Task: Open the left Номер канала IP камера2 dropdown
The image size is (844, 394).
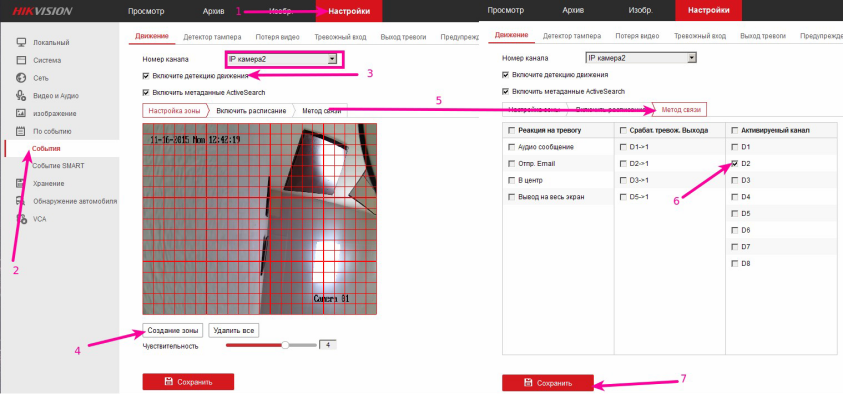Action: pos(283,59)
